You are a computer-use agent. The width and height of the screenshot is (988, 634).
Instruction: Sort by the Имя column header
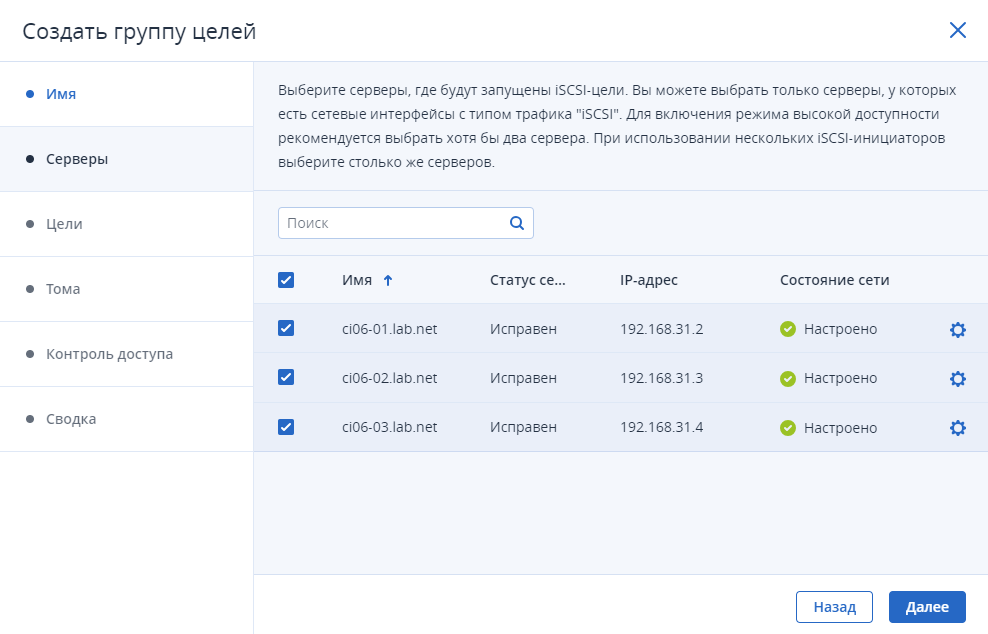coord(357,280)
